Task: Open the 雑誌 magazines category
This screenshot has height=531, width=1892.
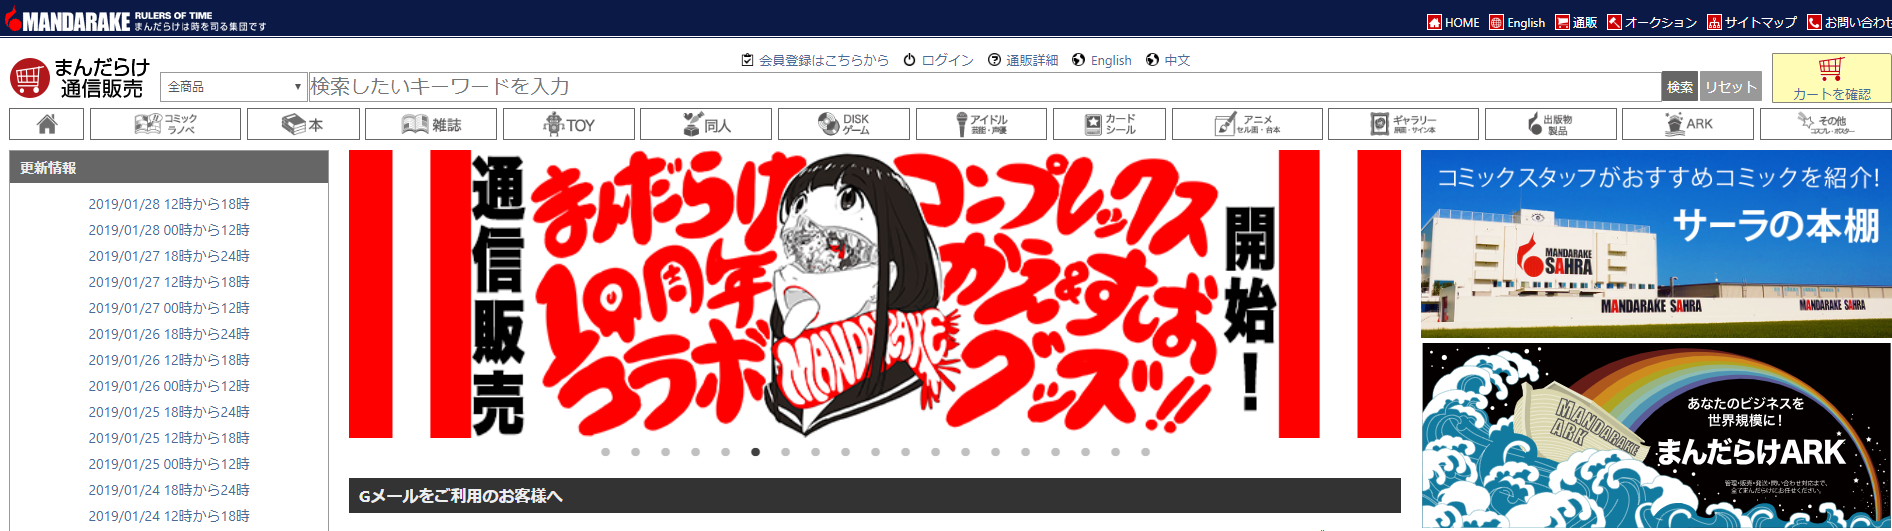Action: pos(430,124)
